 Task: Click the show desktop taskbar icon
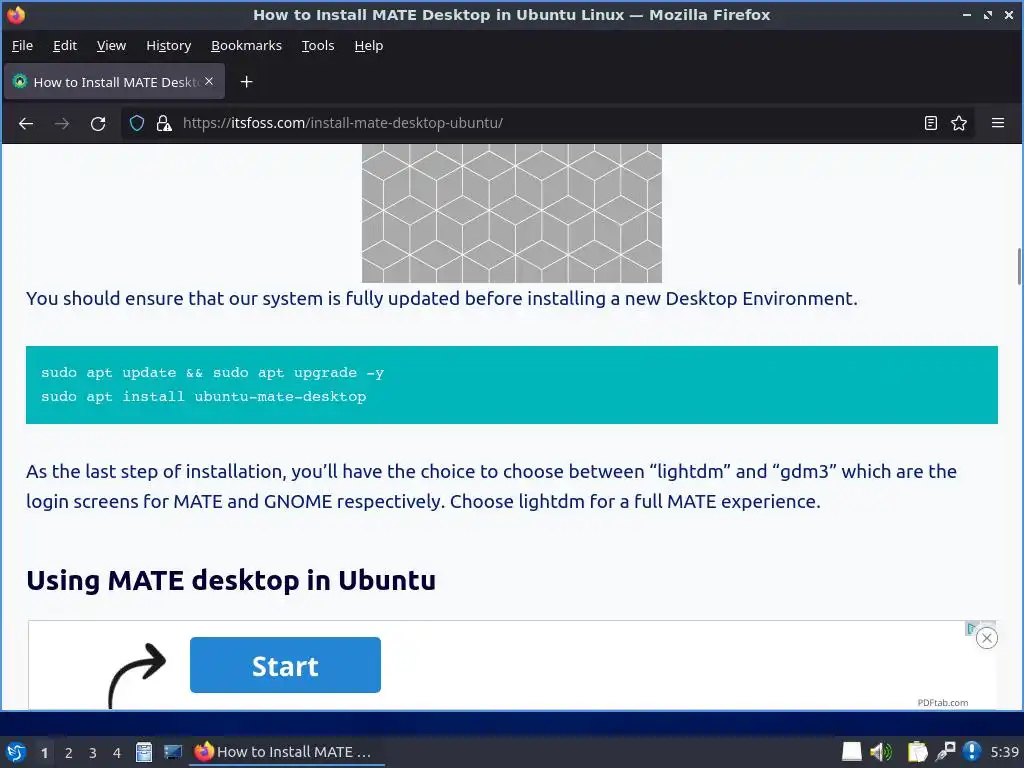pos(173,752)
